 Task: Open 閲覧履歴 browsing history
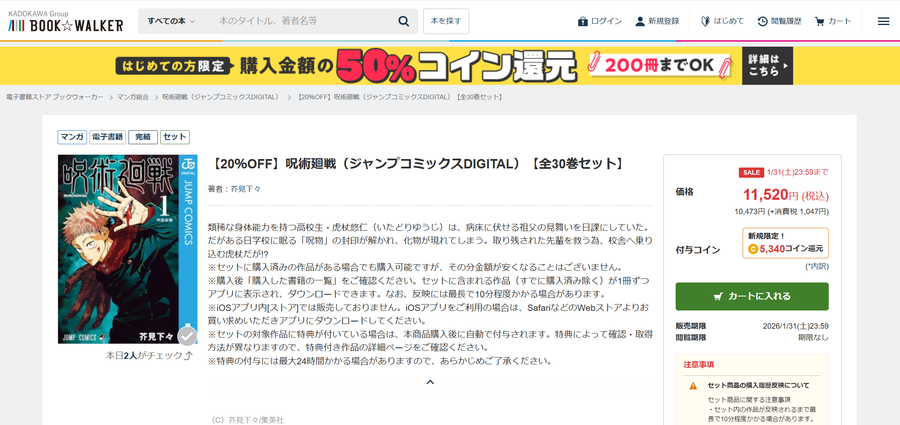point(779,21)
